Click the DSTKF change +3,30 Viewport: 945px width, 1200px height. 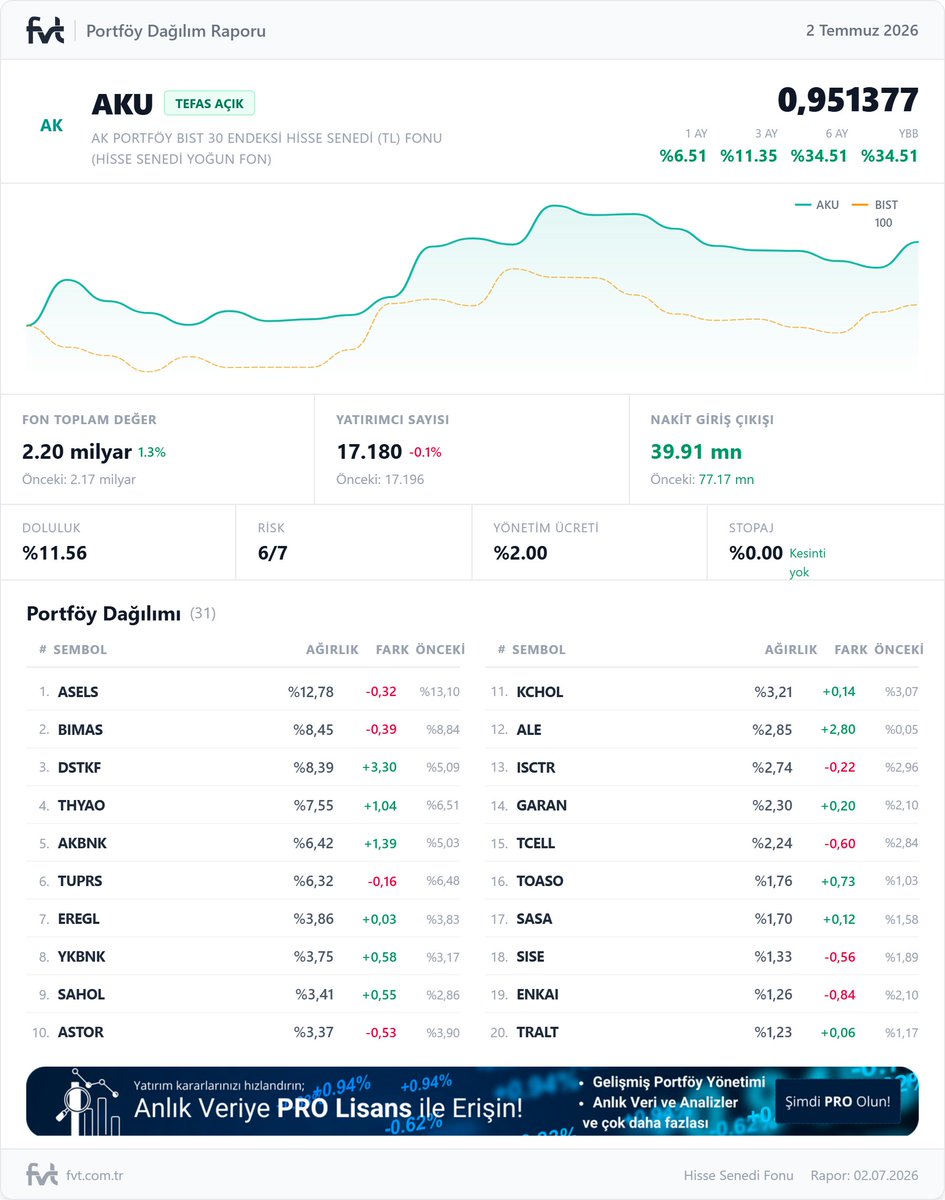[379, 768]
